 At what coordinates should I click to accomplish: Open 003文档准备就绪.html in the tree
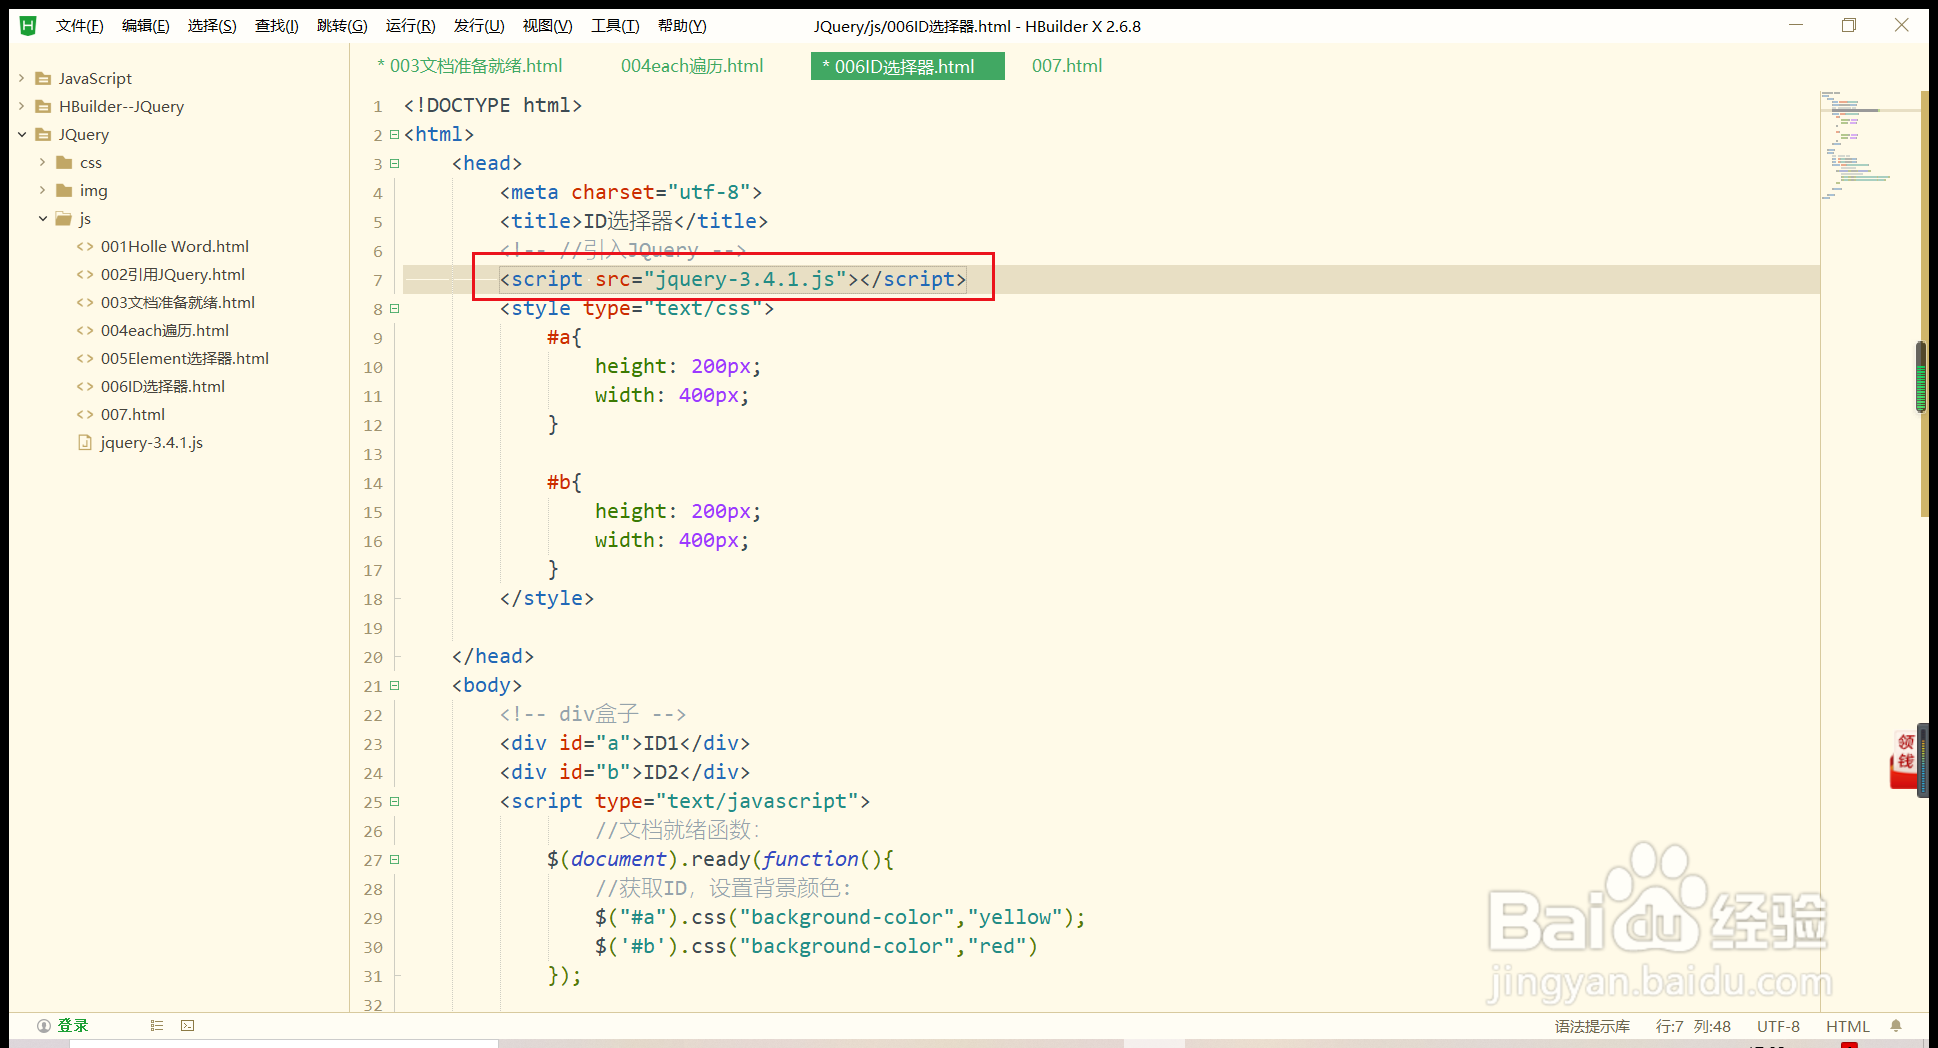click(x=178, y=302)
